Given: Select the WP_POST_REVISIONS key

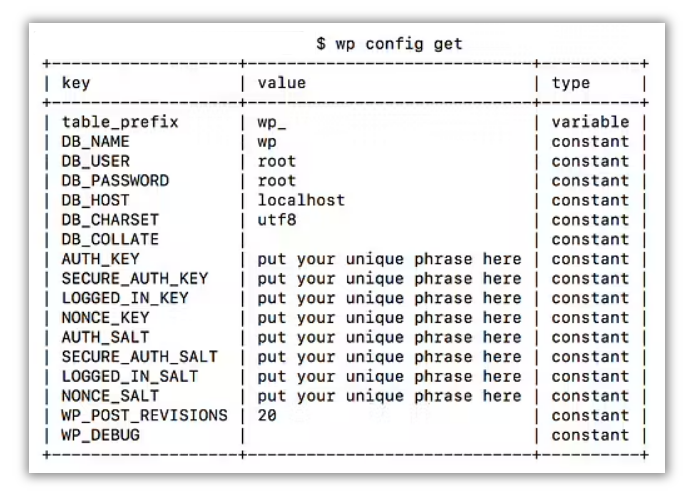Looking at the screenshot, I should [145, 416].
